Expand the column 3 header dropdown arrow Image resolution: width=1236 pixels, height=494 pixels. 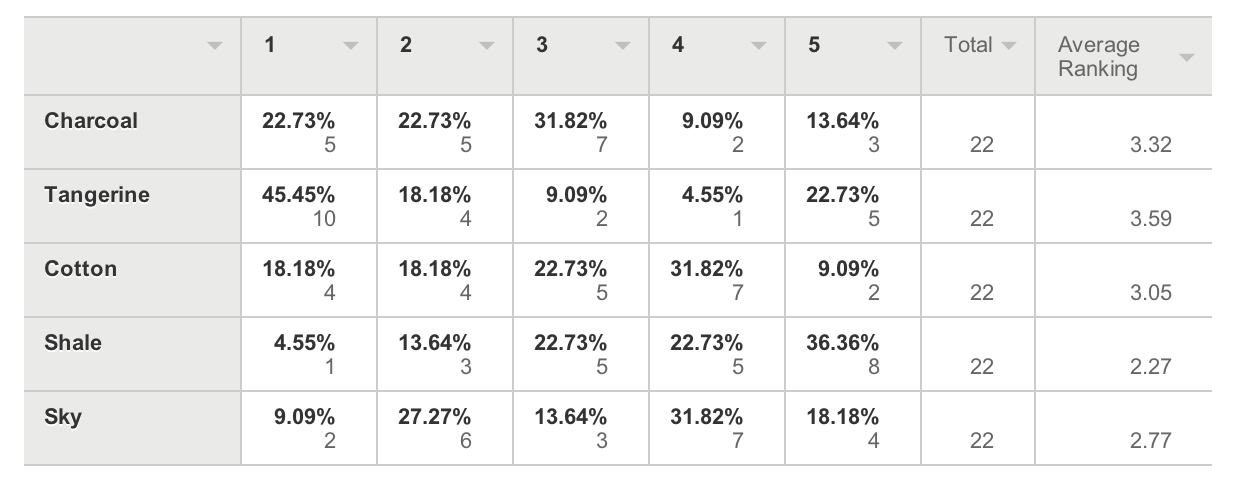pos(622,46)
